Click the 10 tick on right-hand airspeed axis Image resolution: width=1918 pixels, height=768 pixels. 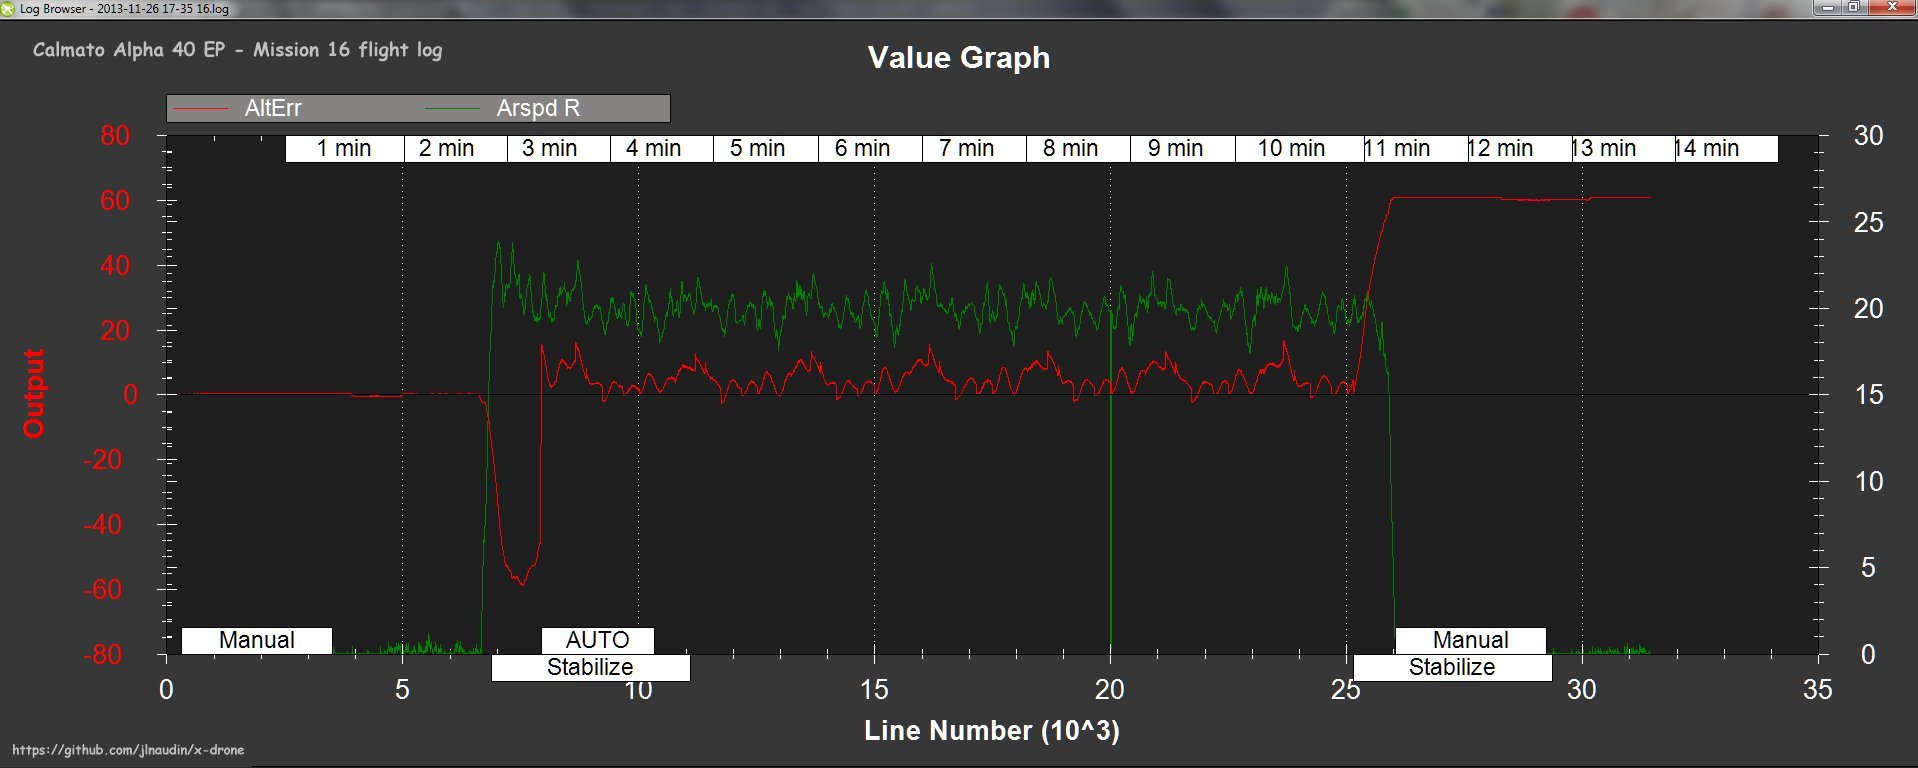[1868, 482]
